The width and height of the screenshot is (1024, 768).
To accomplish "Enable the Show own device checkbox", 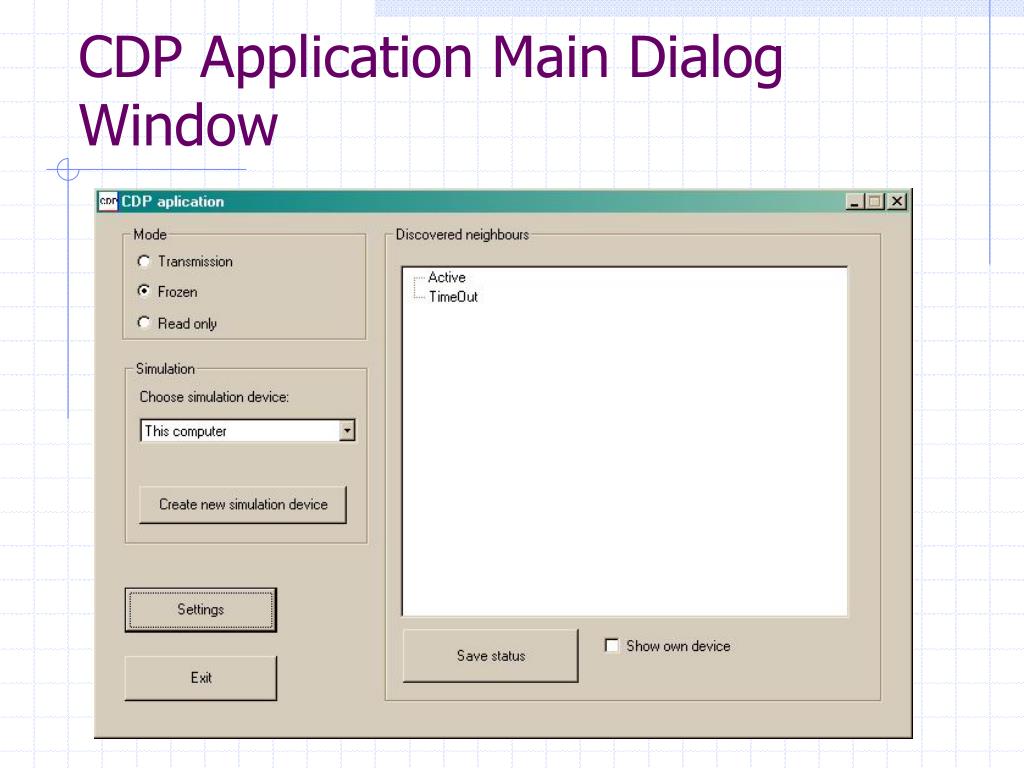I will (611, 646).
